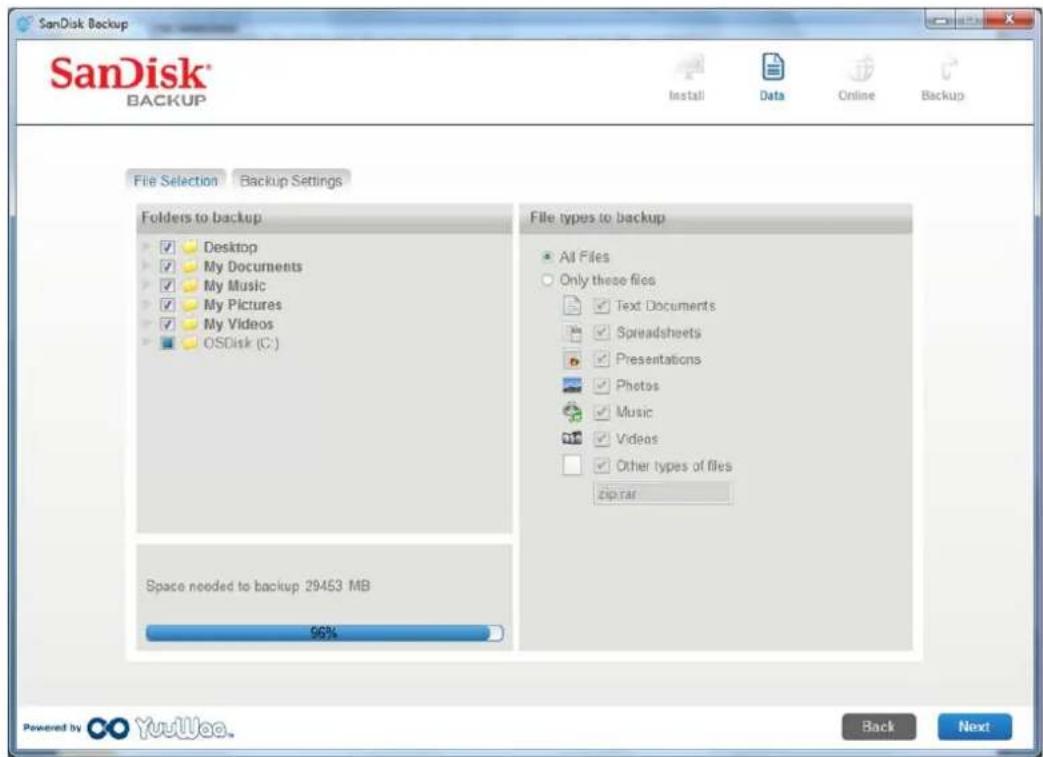The image size is (1043, 757).
Task: Click the Presentations file type icon
Action: 572,359
